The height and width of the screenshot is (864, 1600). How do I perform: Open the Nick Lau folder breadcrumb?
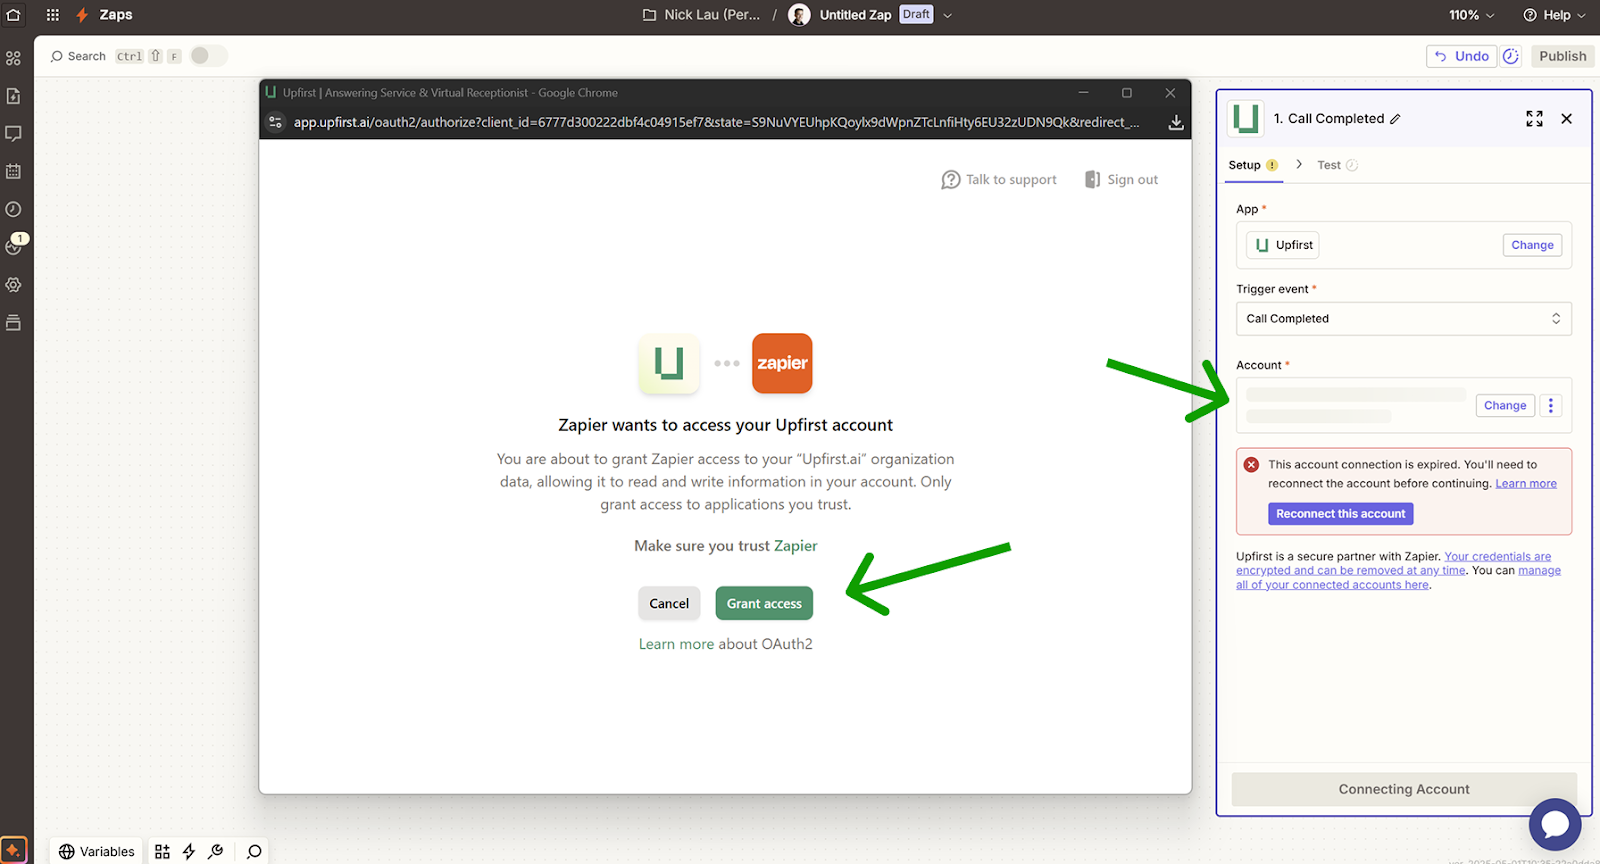coord(702,15)
